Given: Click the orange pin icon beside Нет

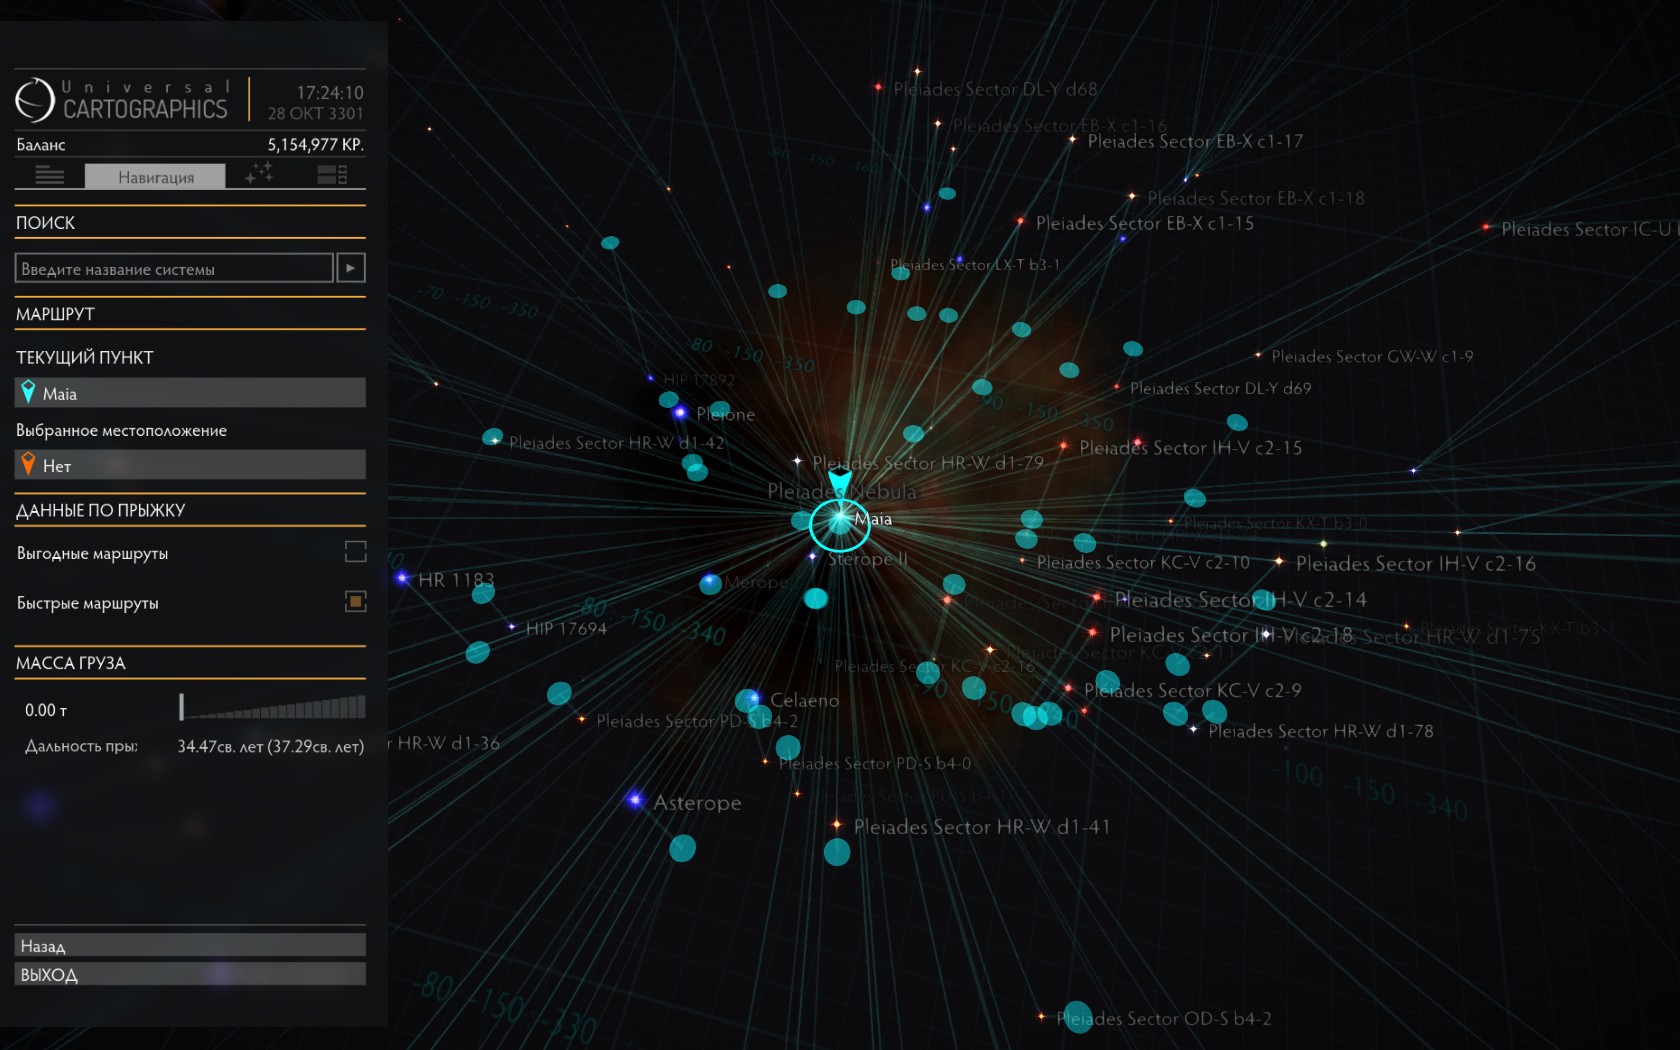Looking at the screenshot, I should (28, 464).
